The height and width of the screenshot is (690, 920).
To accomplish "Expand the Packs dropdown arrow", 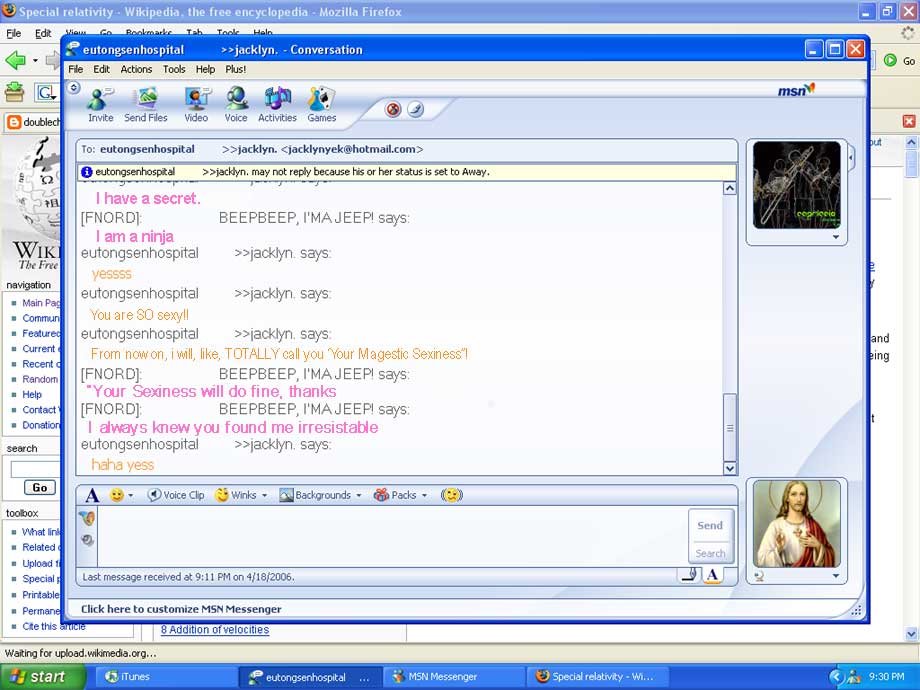I will pos(424,496).
